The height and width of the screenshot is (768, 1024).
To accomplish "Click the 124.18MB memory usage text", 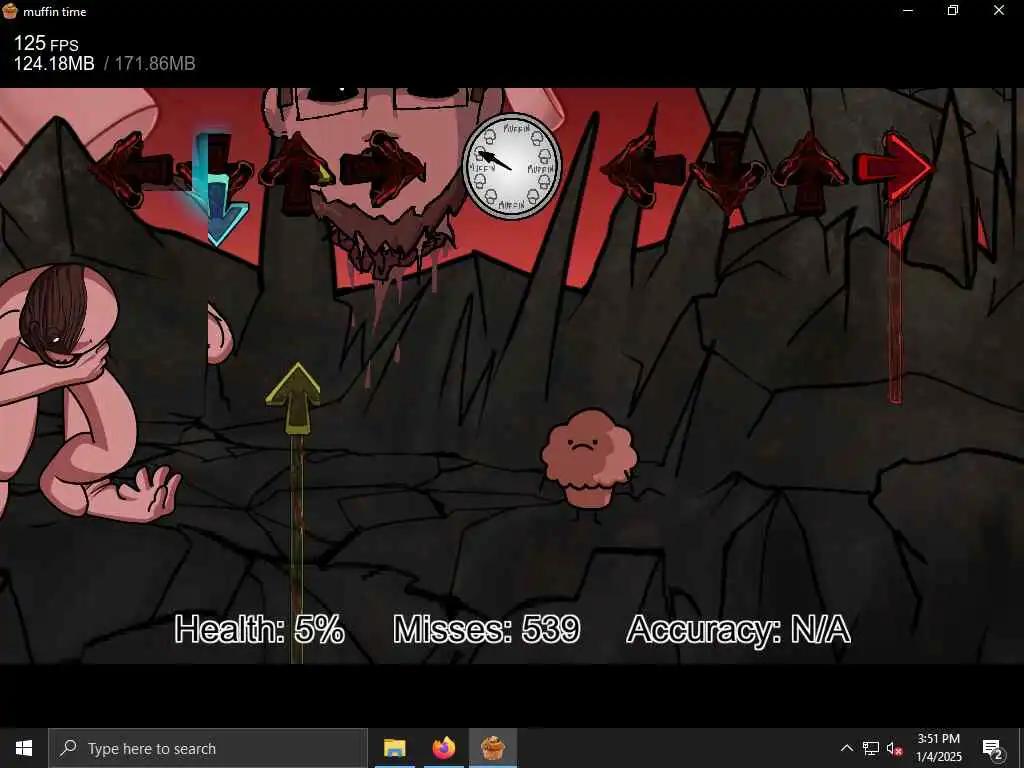I will pyautogui.click(x=54, y=64).
